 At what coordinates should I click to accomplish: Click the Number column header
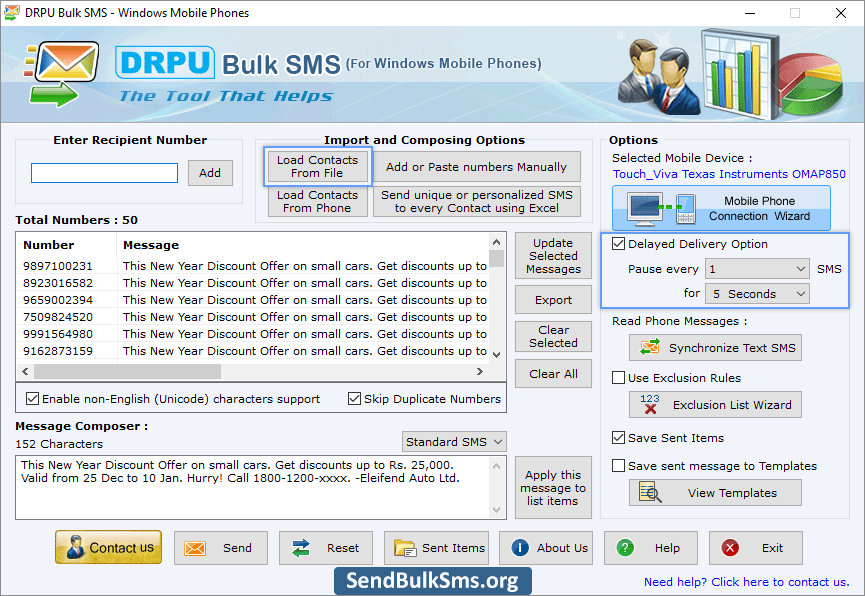(67, 245)
